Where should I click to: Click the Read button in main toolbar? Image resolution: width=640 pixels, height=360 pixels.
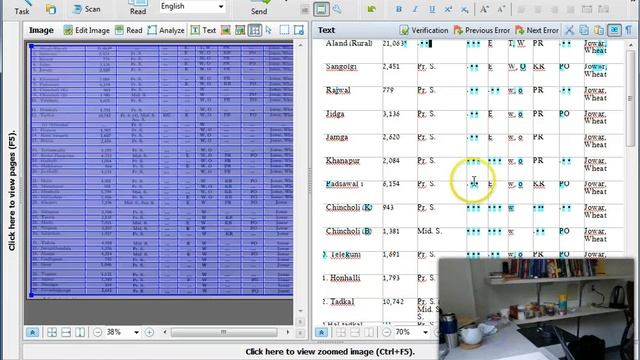click(x=138, y=8)
